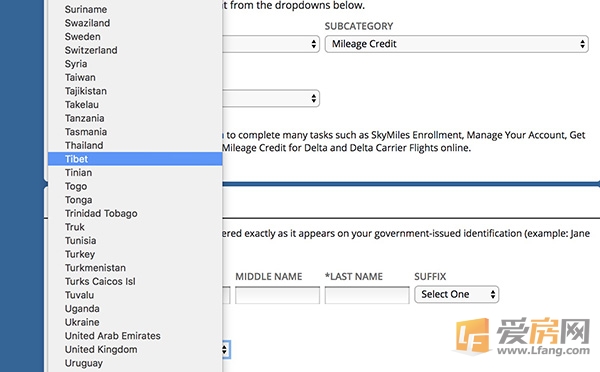The width and height of the screenshot is (600, 372).
Task: Open the category dropdown left of Subcategory
Action: tap(271, 44)
